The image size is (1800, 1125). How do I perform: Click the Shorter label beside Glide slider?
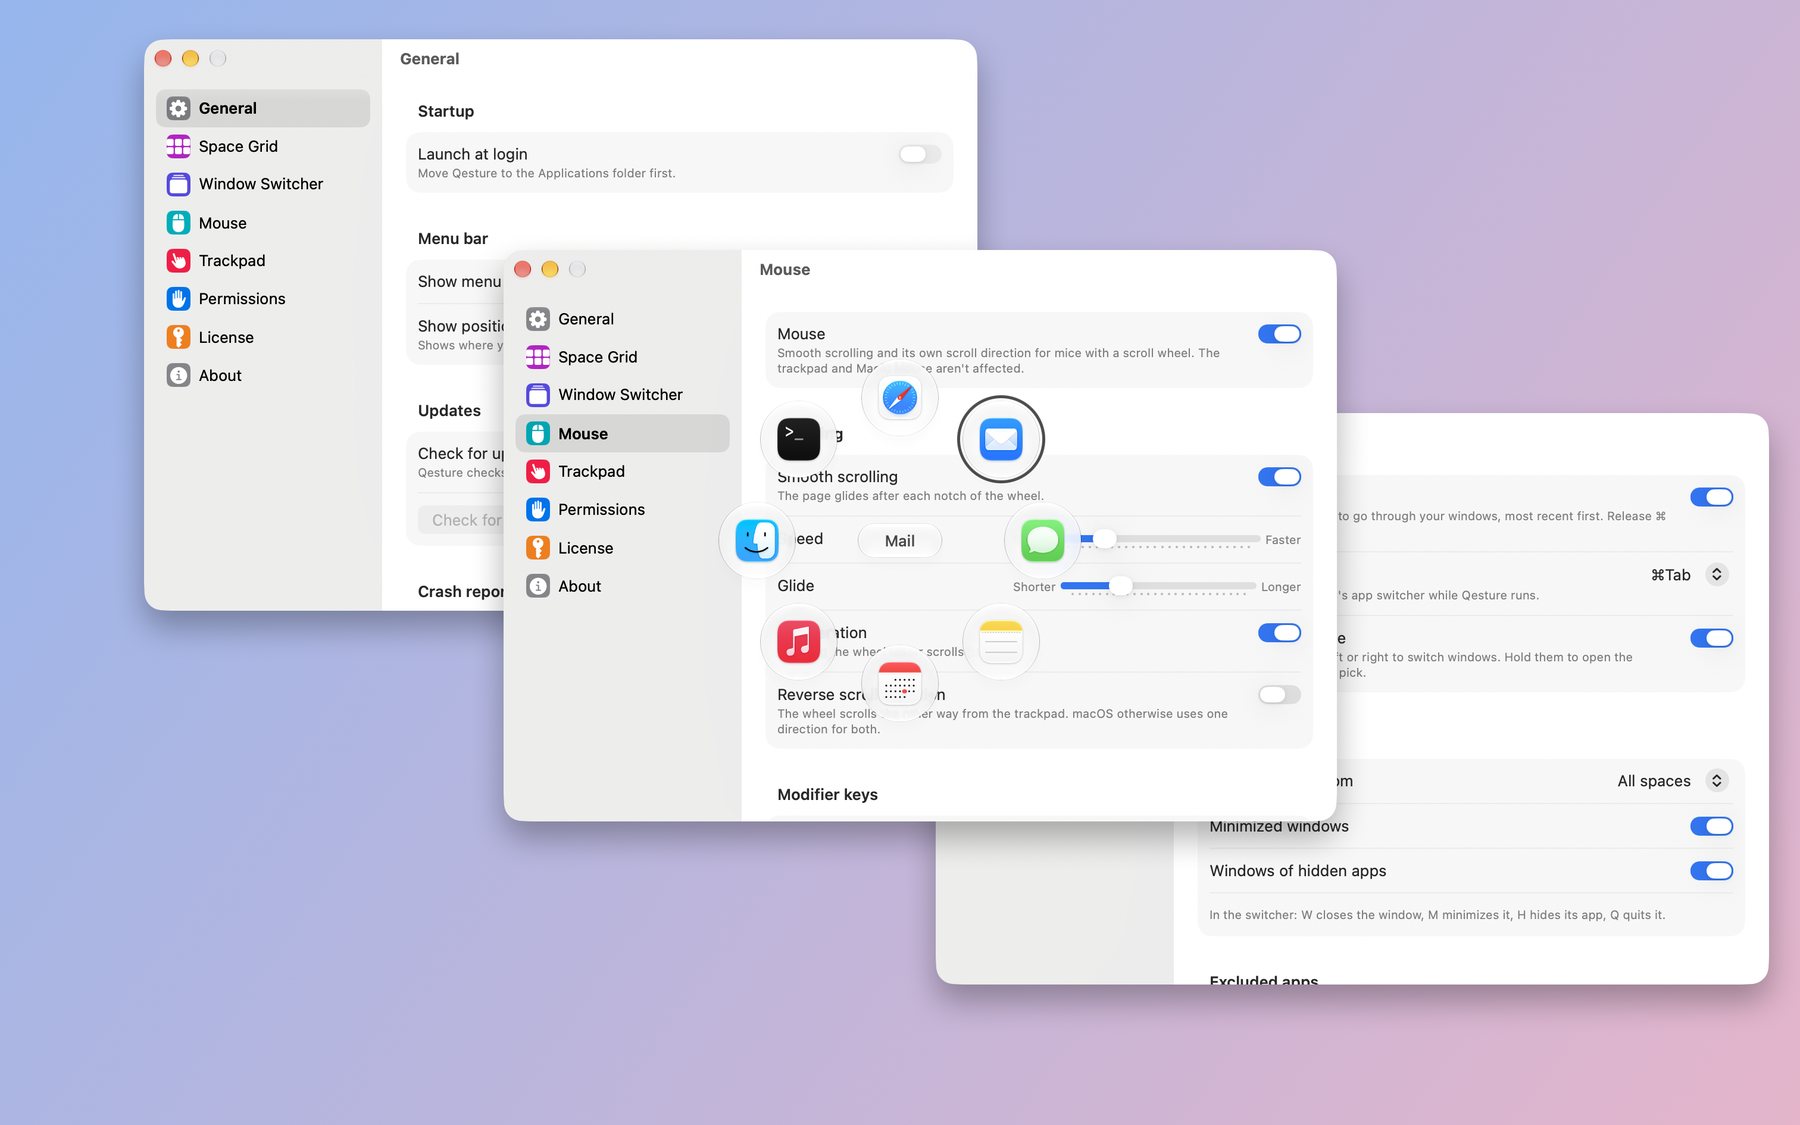[1034, 587]
